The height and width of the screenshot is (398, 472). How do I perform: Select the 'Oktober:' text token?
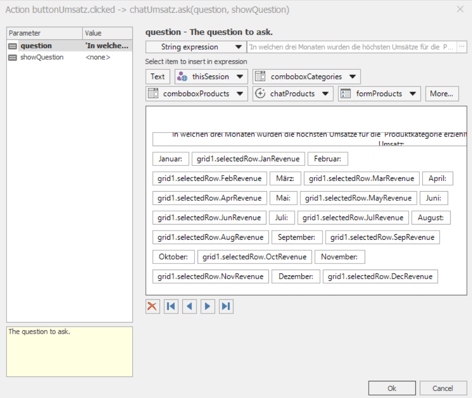pyautogui.click(x=173, y=257)
